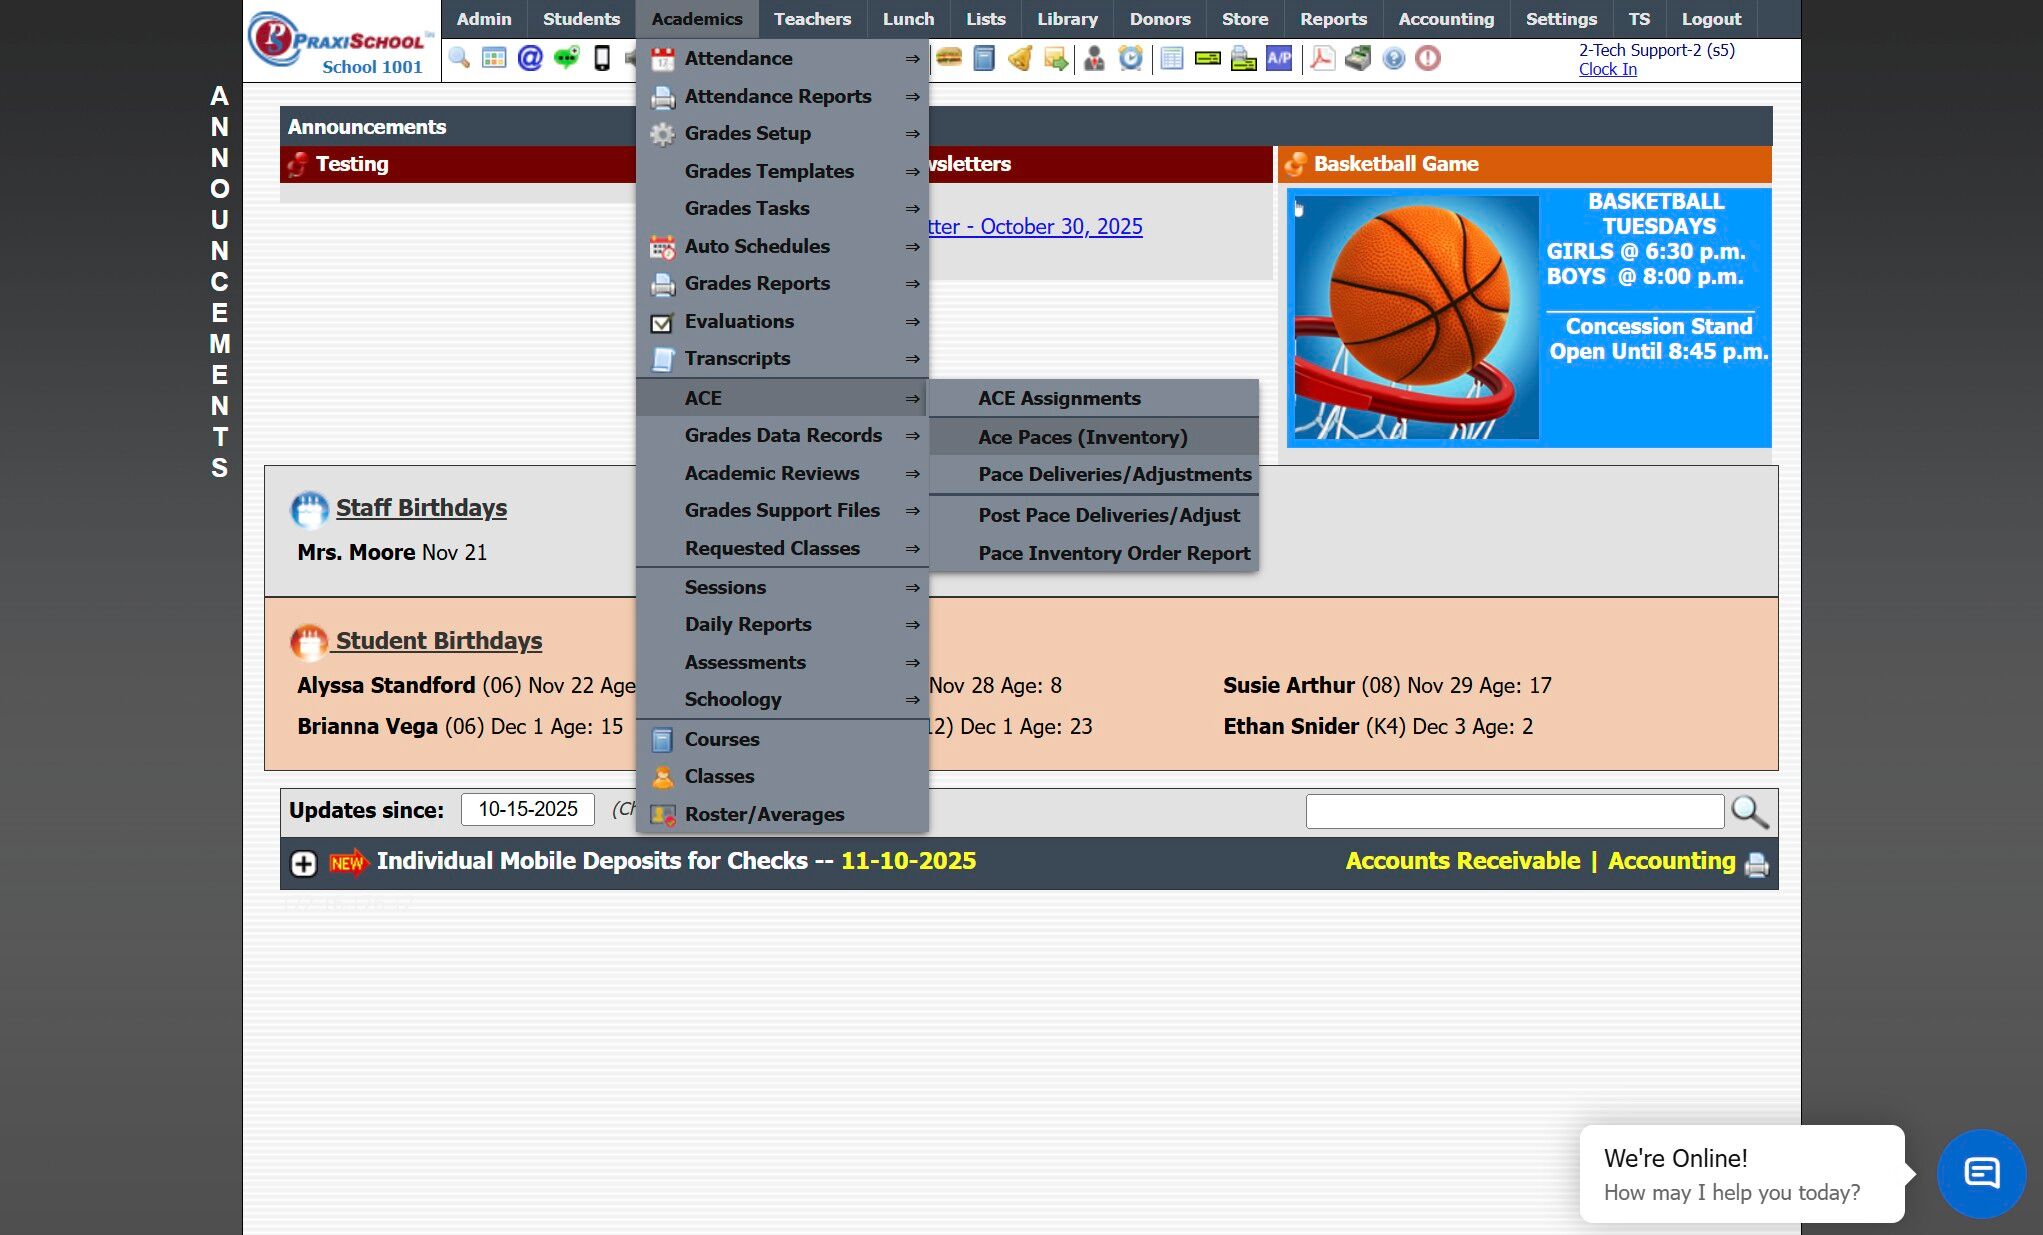Click the red power/alert circle icon

click(1428, 58)
